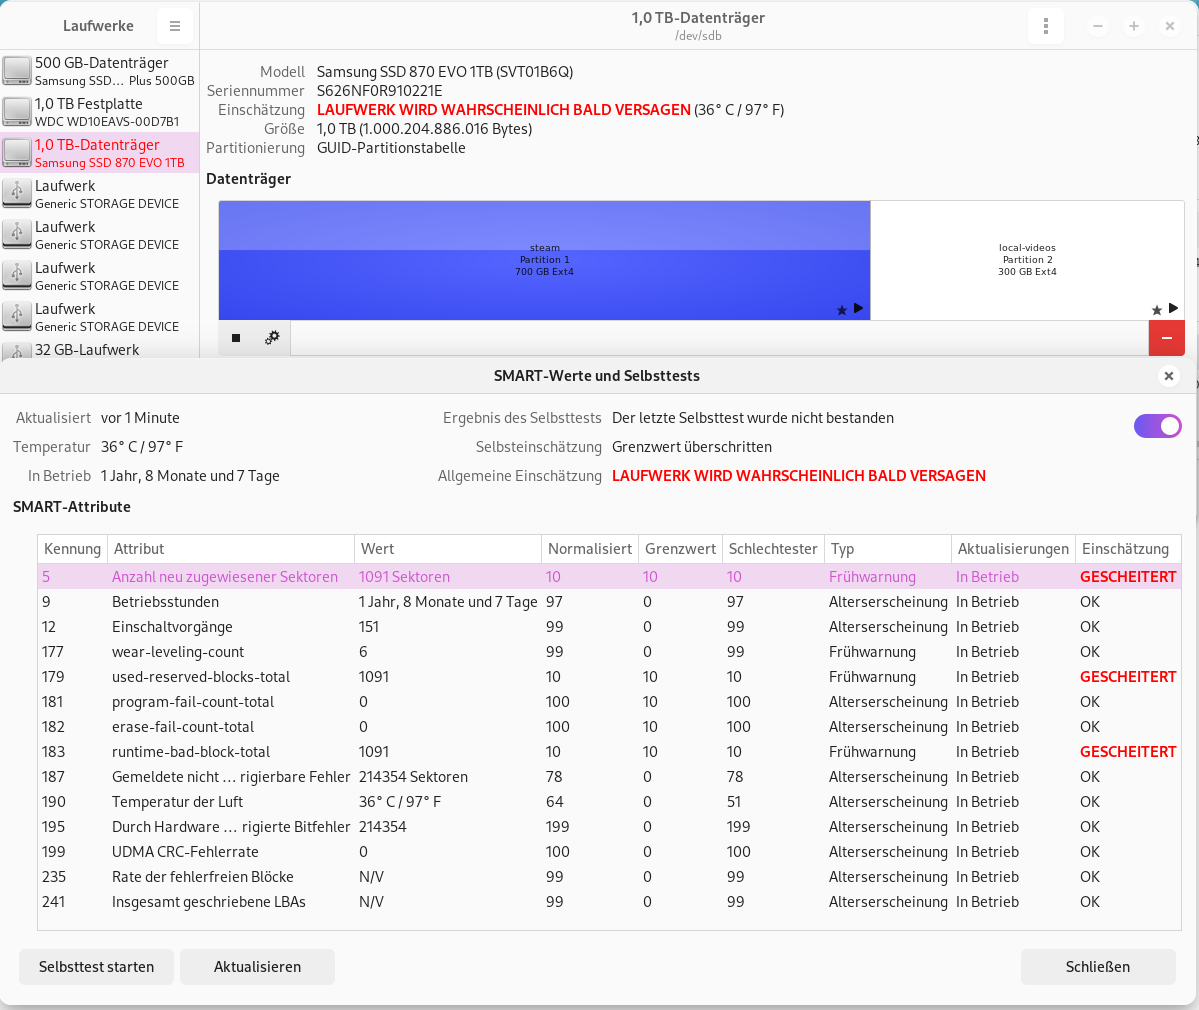Screen dimensions: 1199x1010
Task: Click the star icon on steam partition
Action: tap(842, 310)
